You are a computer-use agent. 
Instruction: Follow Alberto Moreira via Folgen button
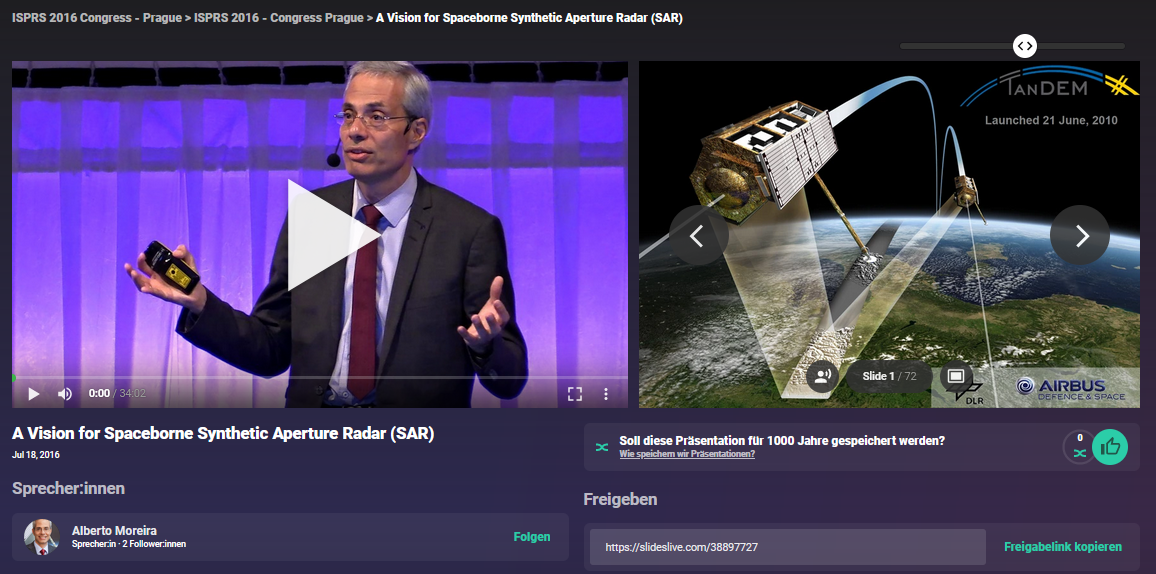click(532, 536)
